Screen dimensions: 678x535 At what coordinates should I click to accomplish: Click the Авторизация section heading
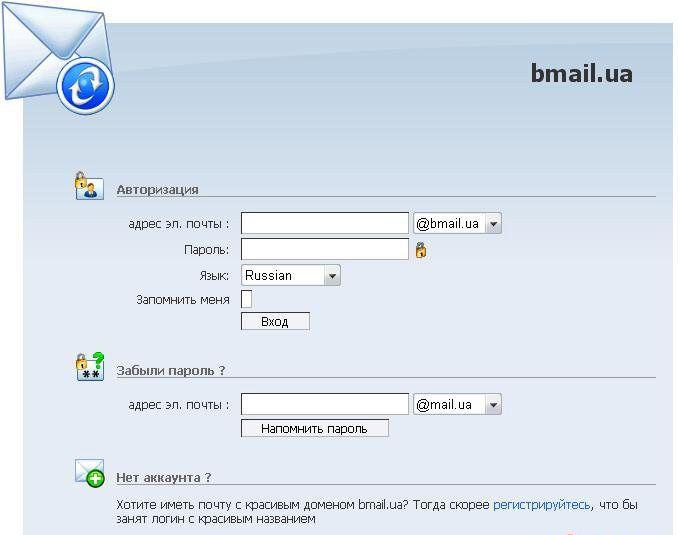[157, 189]
